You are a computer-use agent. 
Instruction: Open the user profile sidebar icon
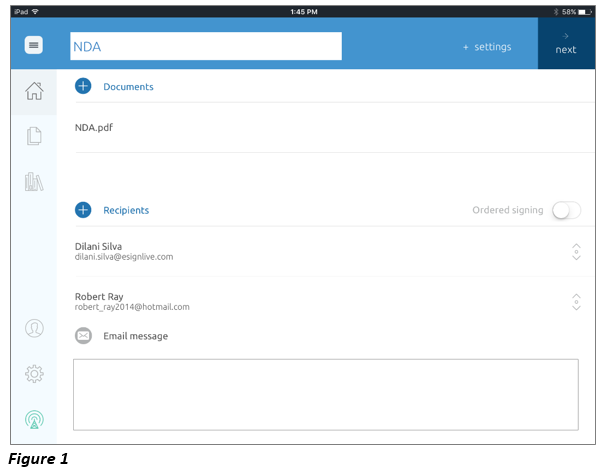coord(34,328)
